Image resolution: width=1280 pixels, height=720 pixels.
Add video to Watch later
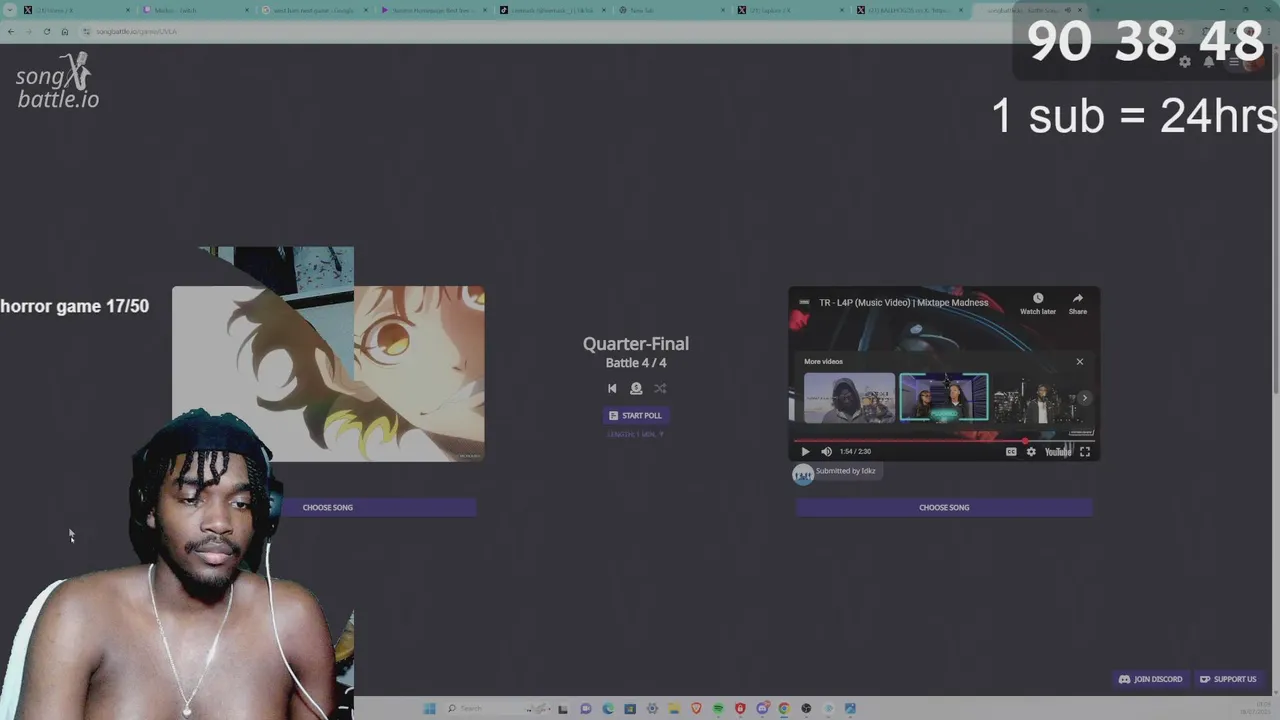pos(1038,304)
